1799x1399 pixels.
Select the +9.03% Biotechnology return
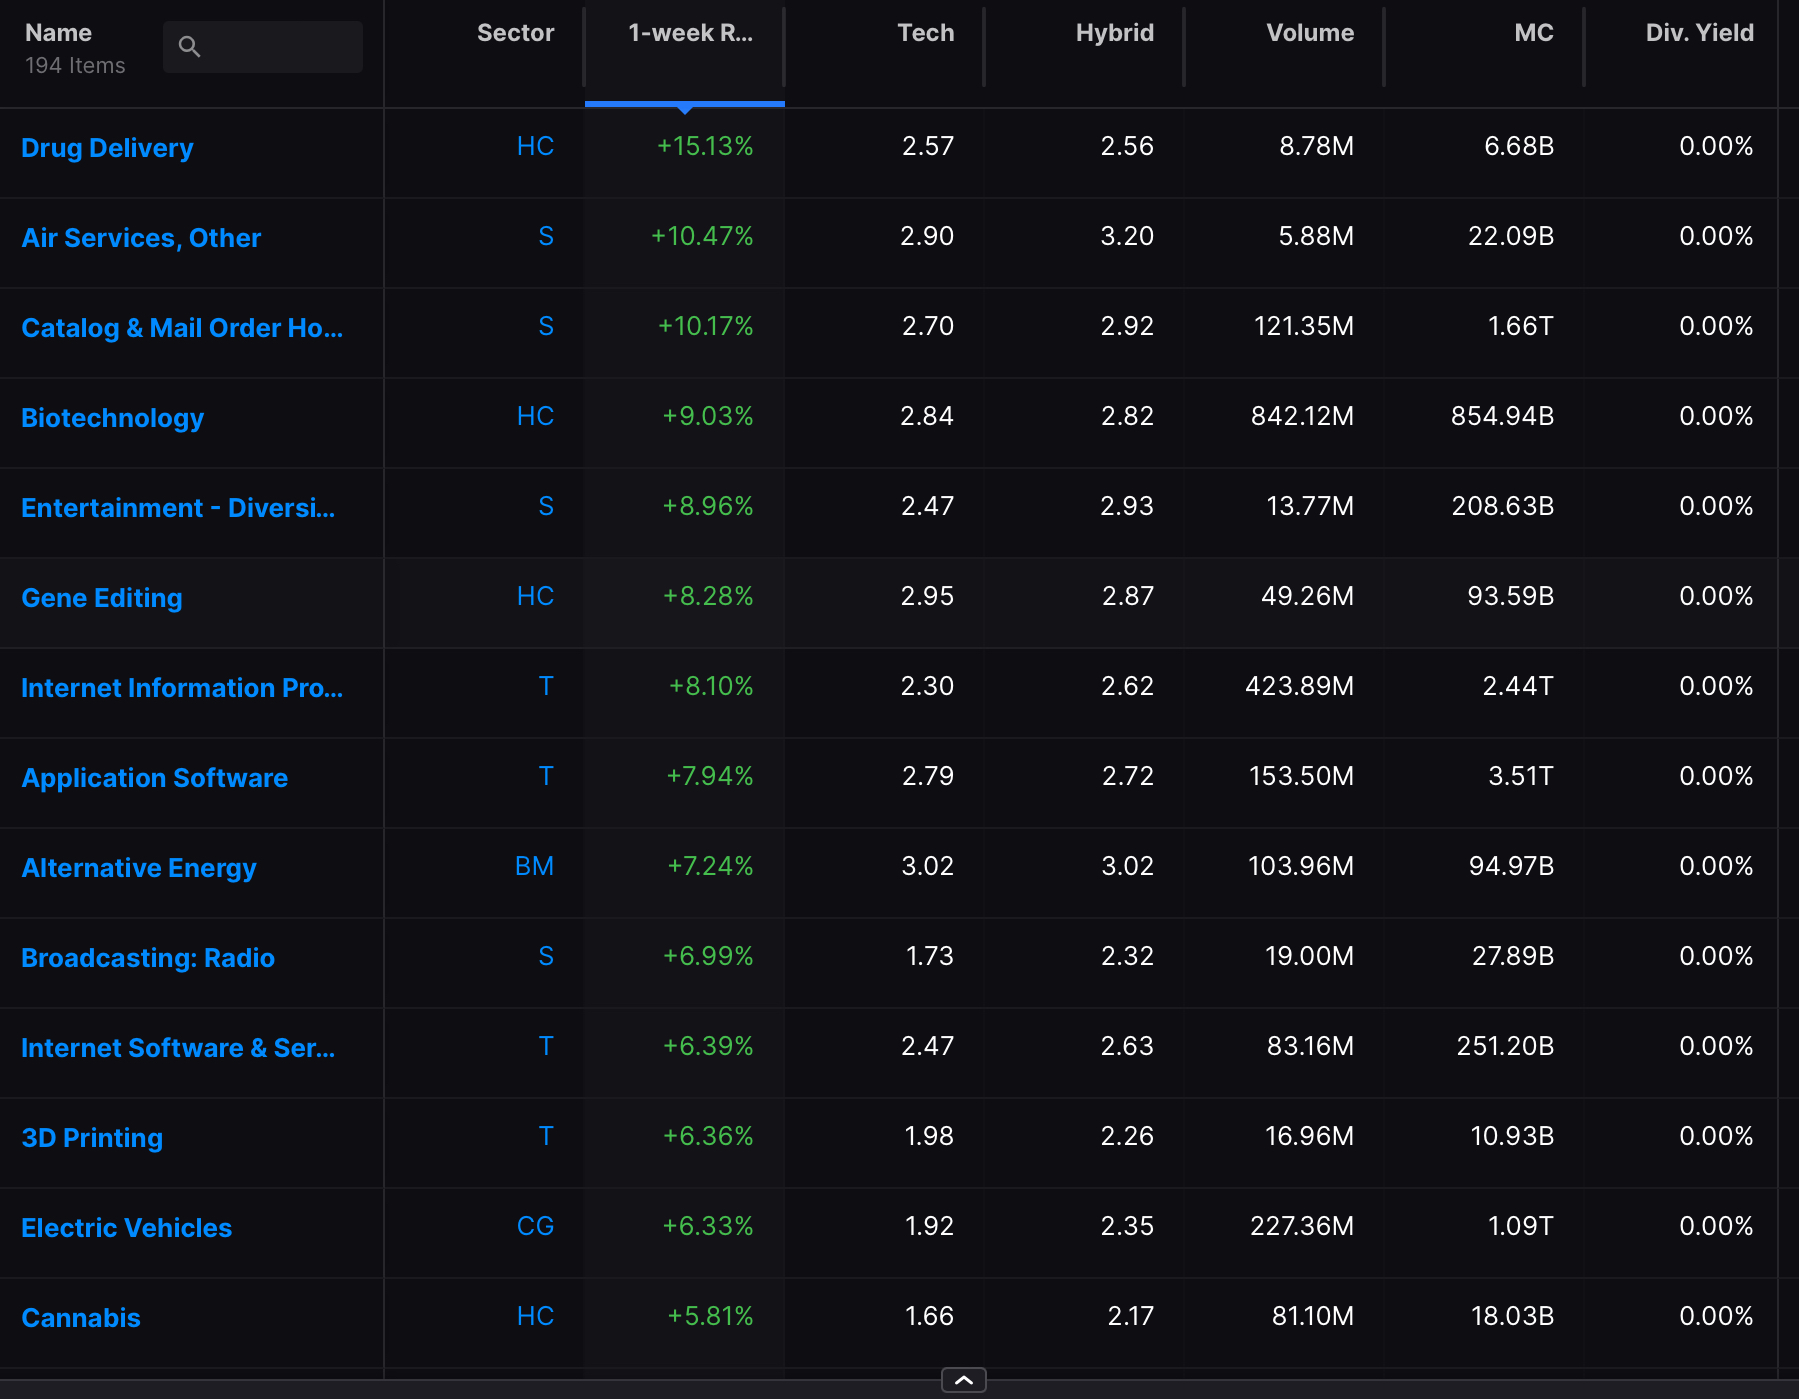tap(708, 416)
